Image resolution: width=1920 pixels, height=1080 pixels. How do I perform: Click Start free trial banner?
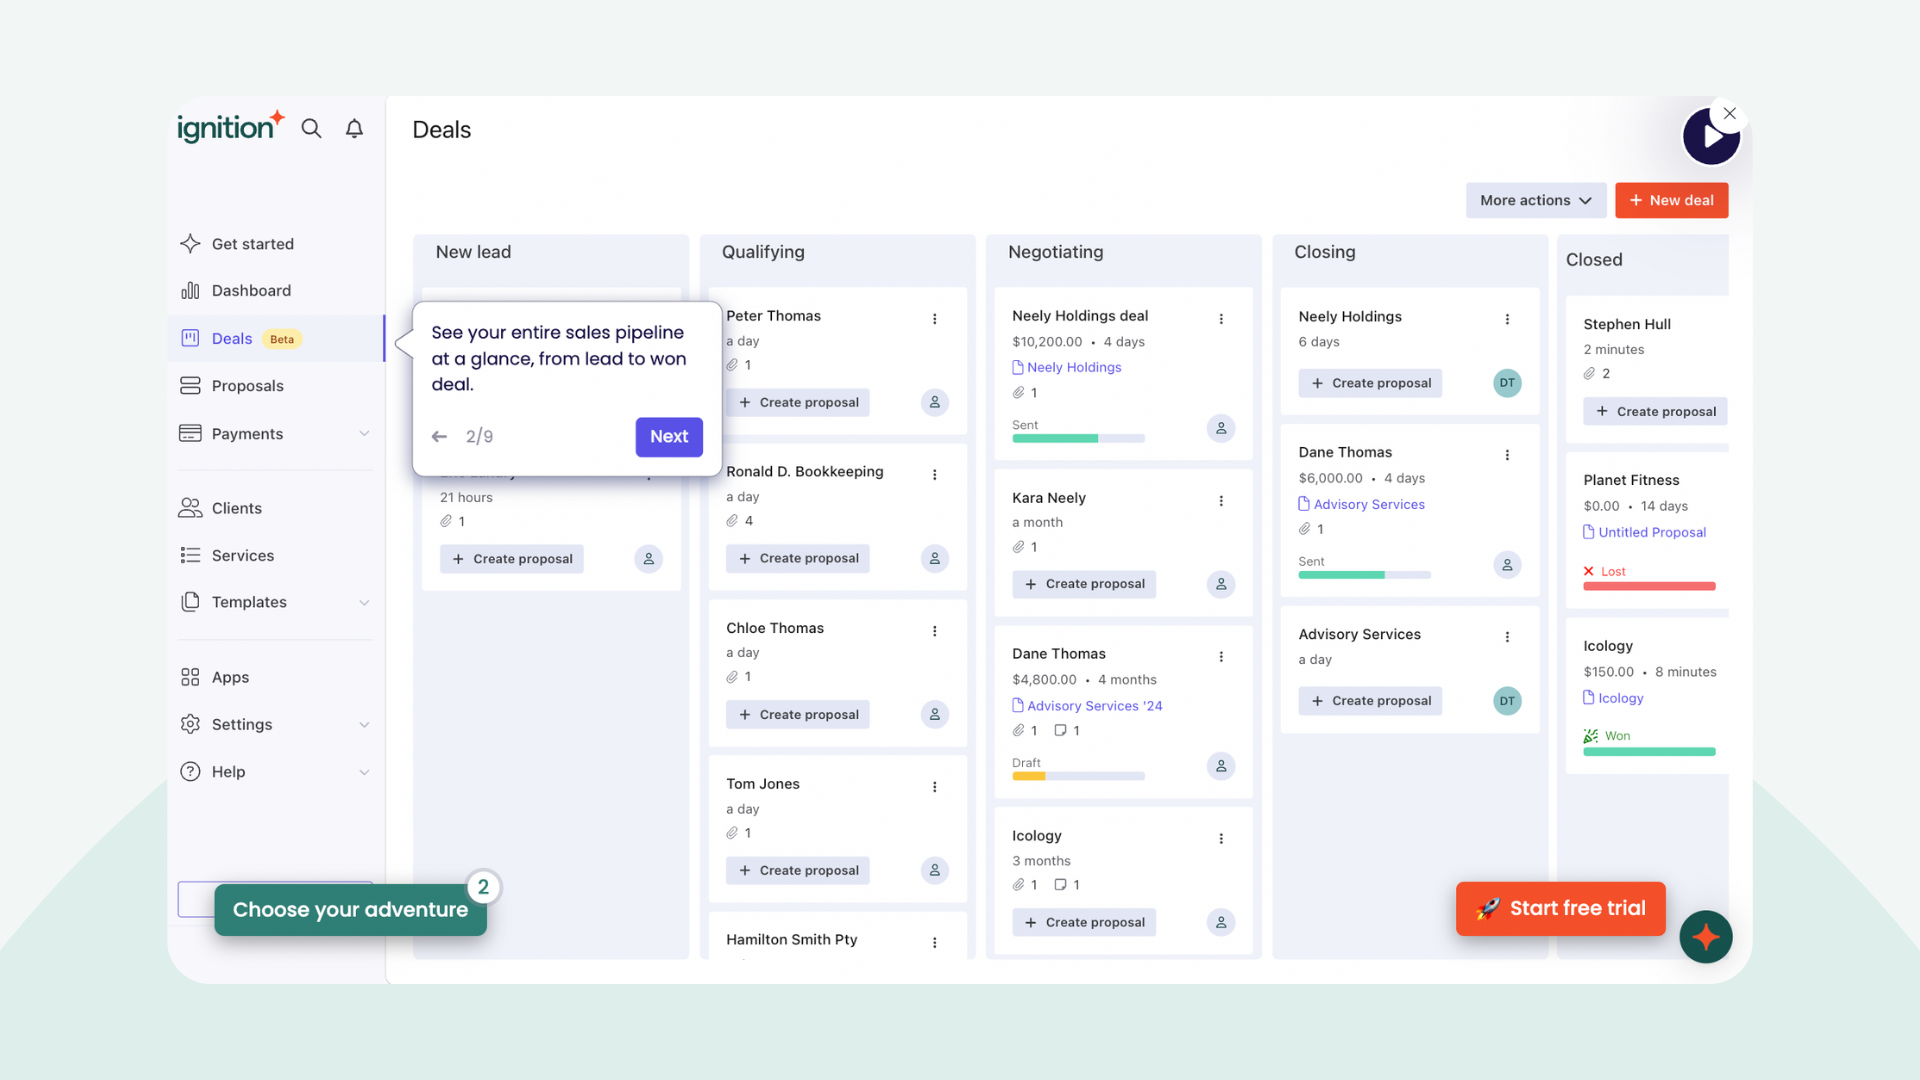tap(1560, 908)
